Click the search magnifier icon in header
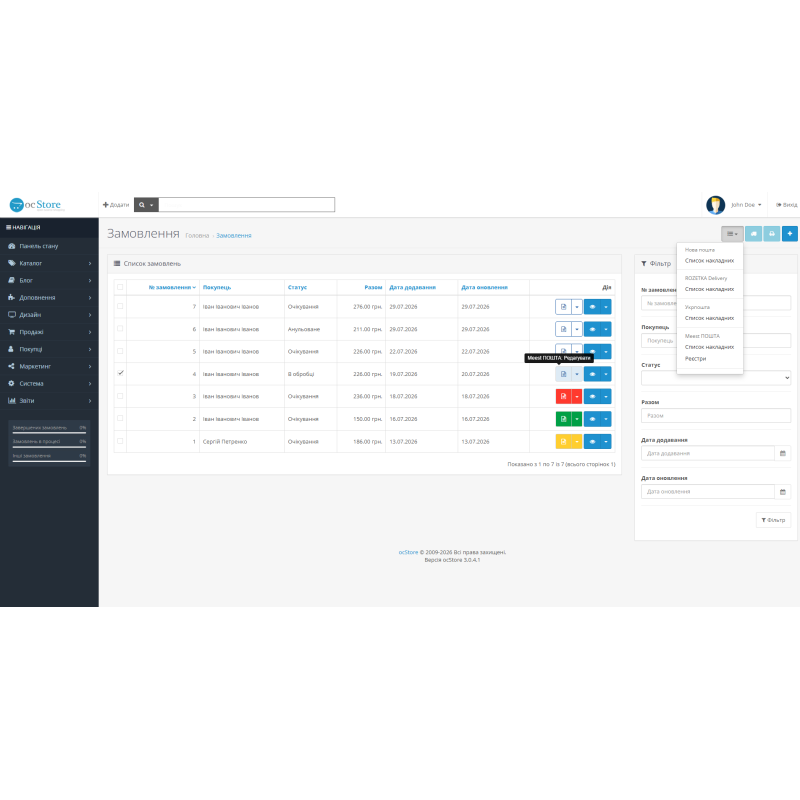The width and height of the screenshot is (800, 800). coord(142,205)
